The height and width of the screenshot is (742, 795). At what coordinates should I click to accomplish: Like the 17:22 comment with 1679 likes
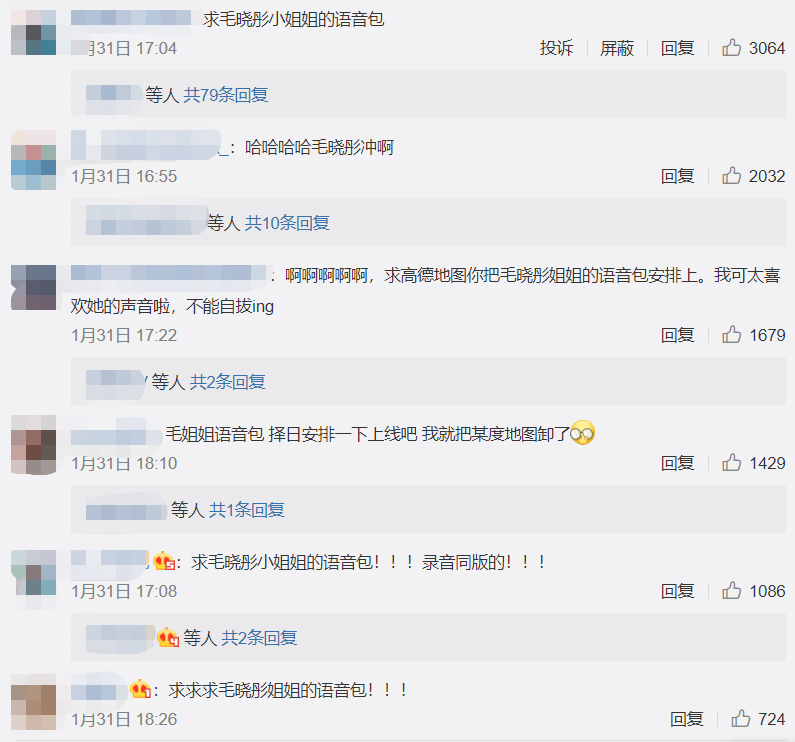click(732, 335)
